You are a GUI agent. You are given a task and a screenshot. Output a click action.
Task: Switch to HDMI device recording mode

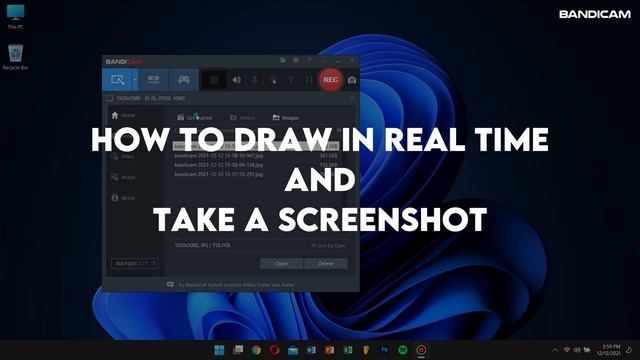153,80
